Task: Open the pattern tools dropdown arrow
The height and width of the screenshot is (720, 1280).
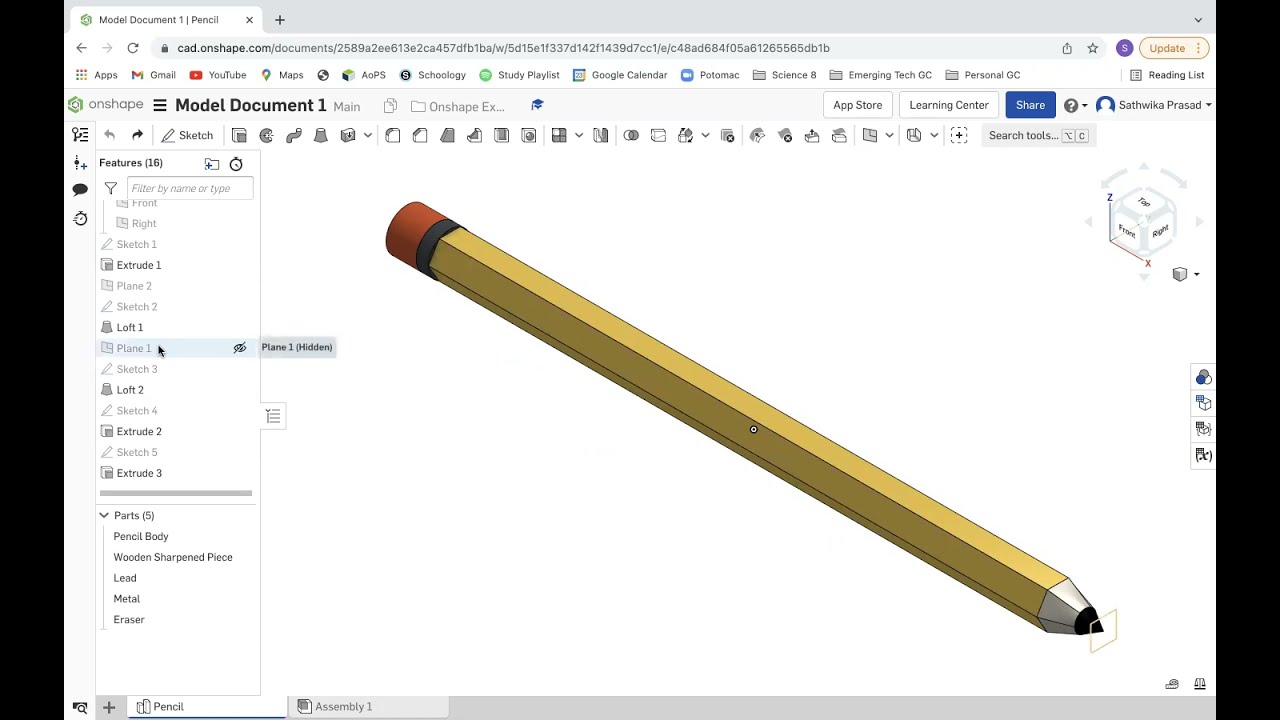Action: 578,135
